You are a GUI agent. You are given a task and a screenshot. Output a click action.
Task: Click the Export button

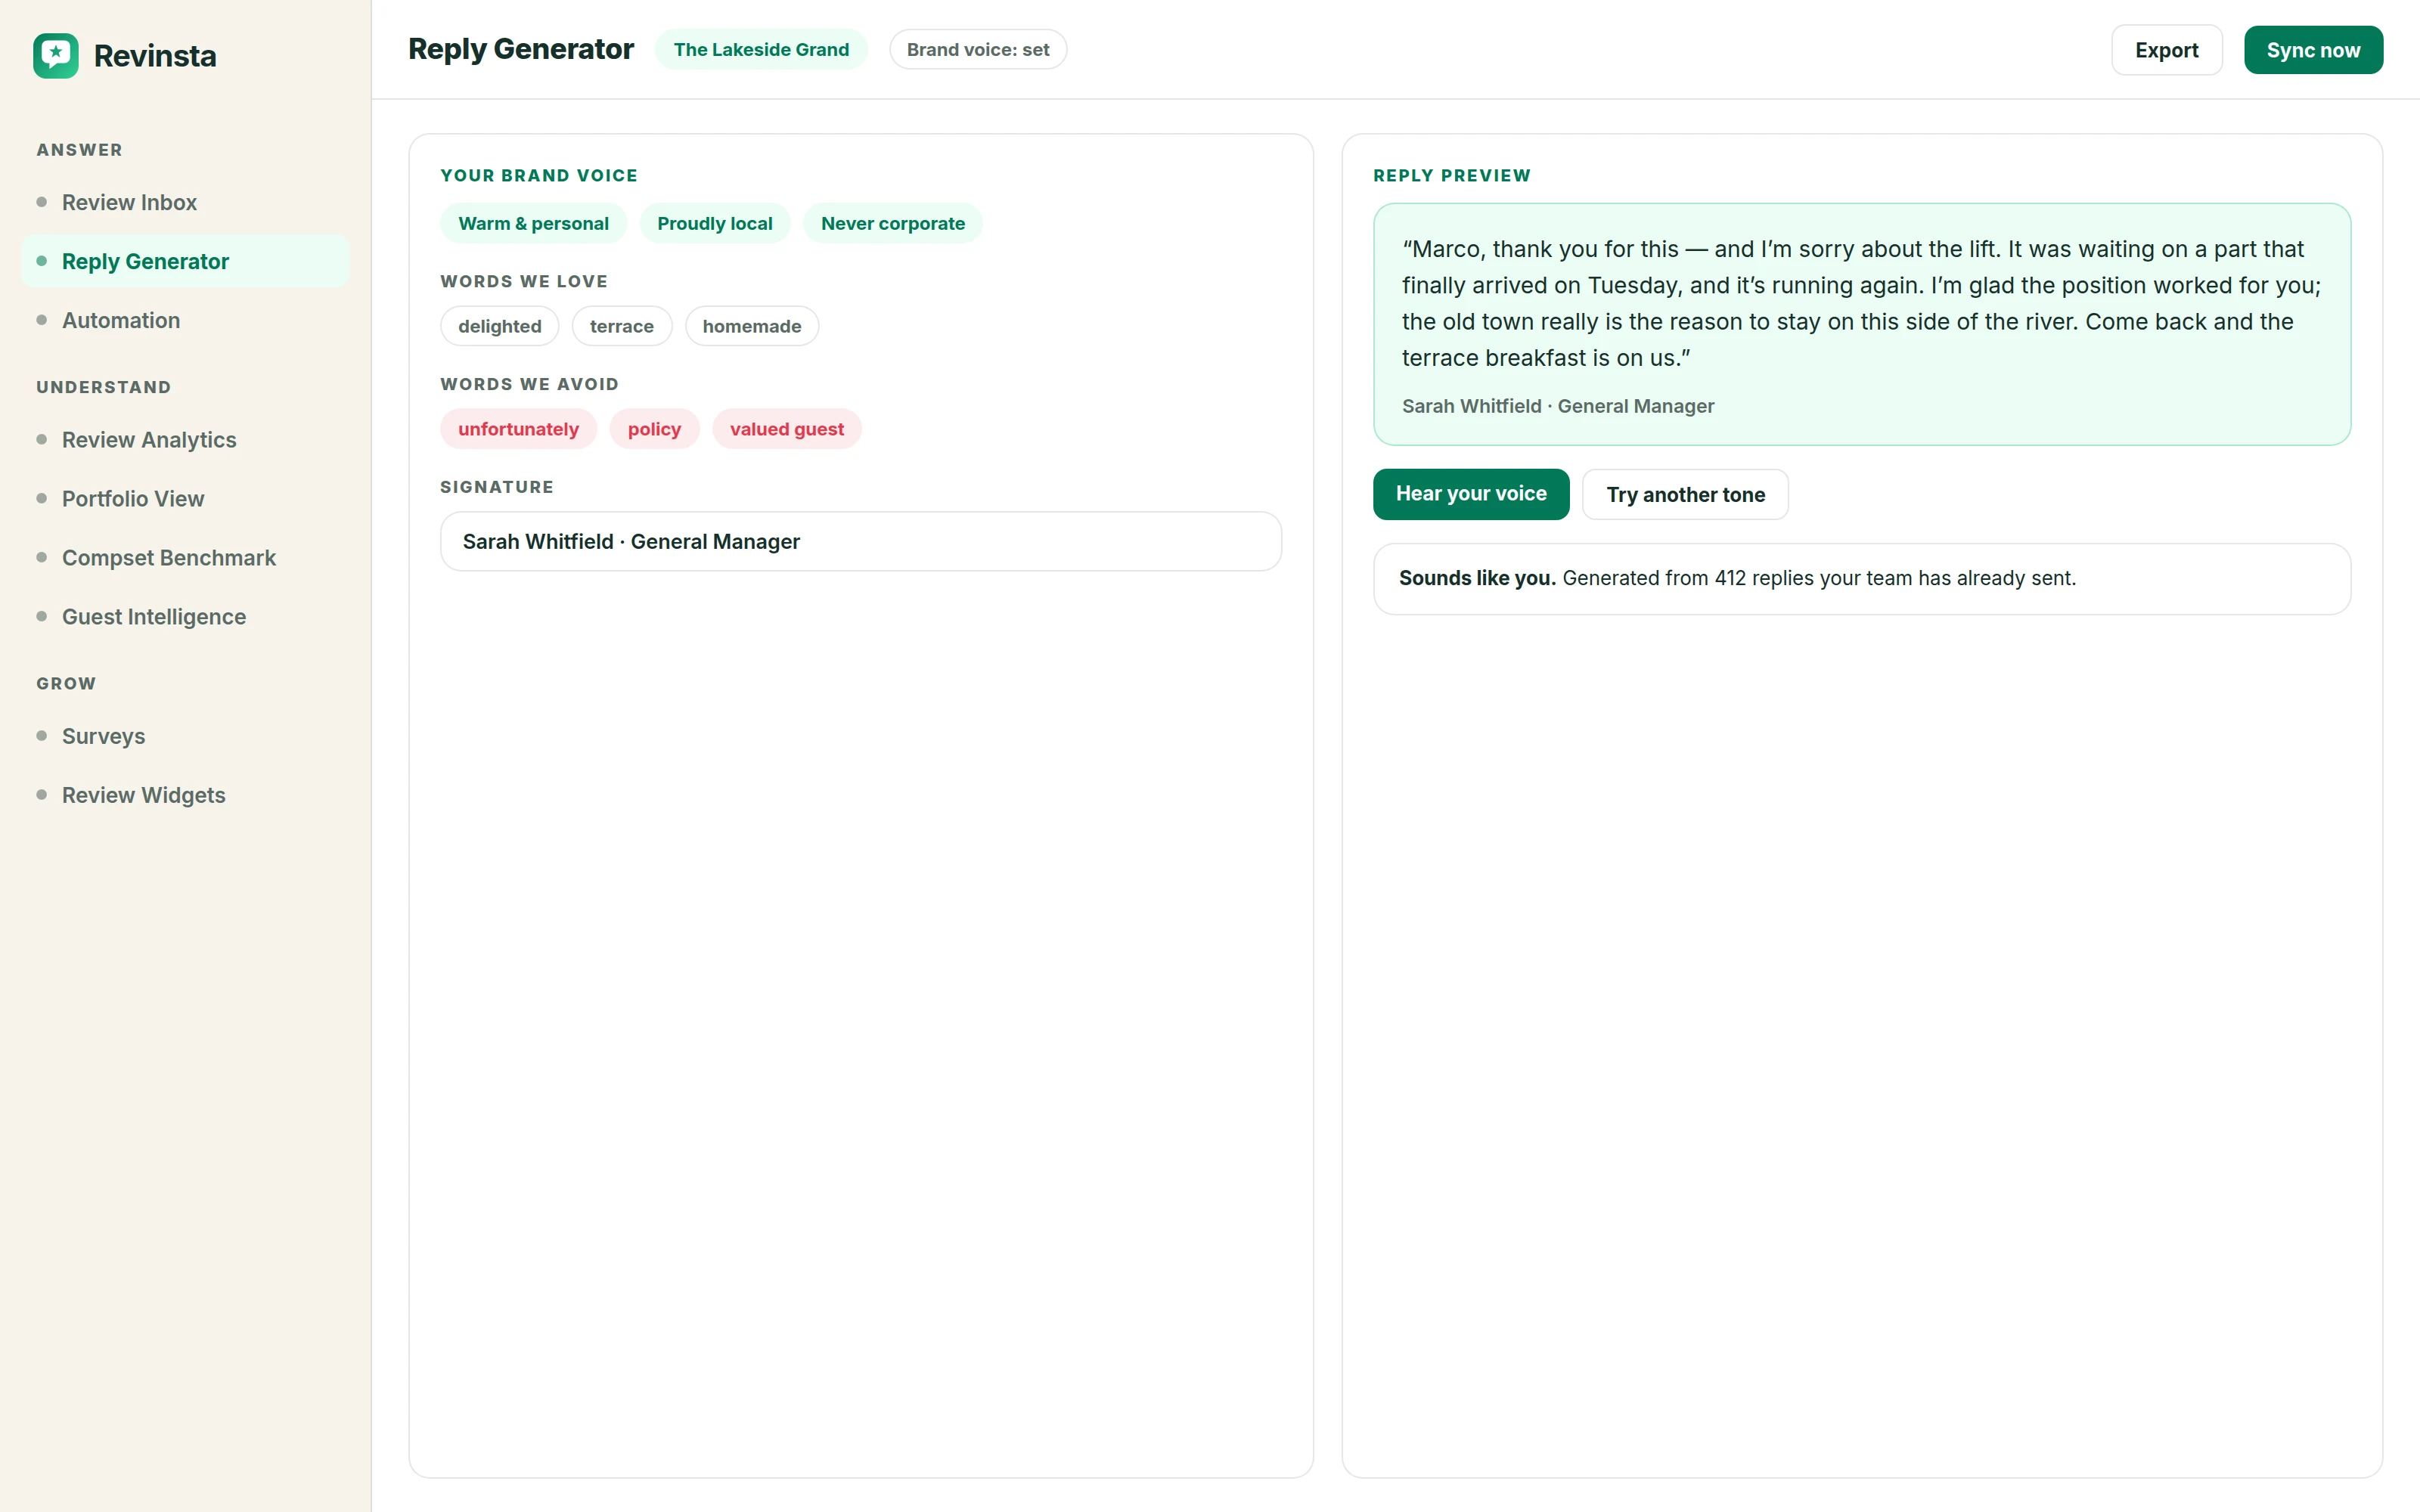click(x=2166, y=50)
